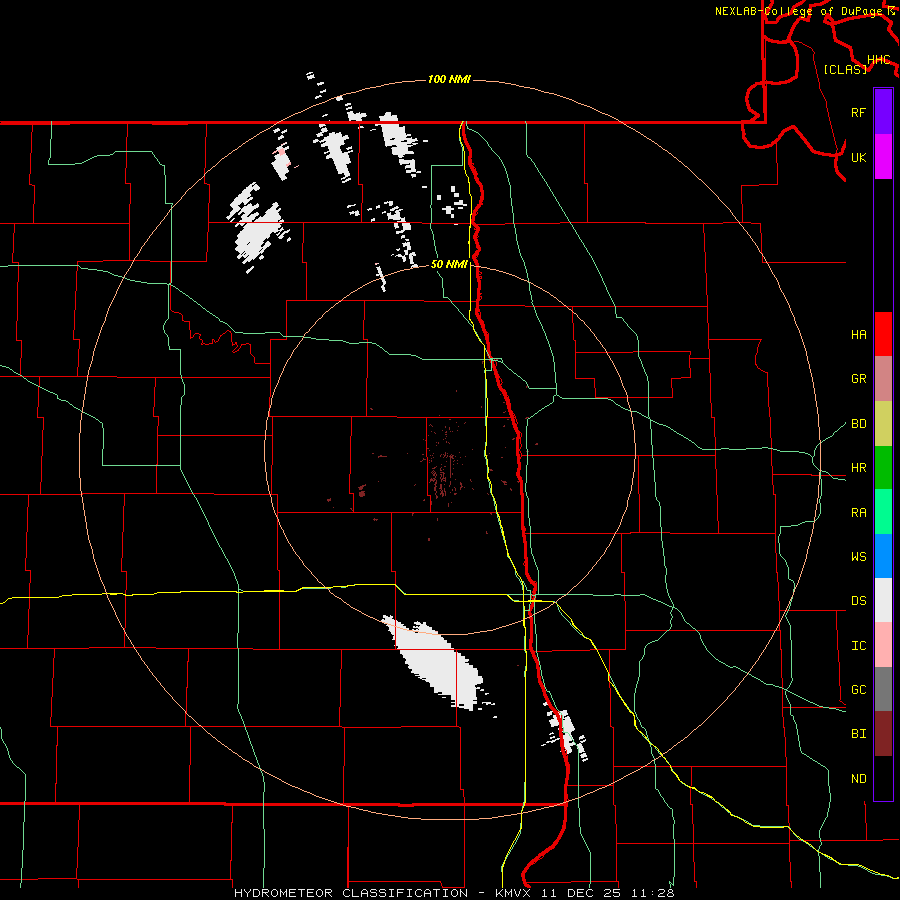Click the GR legend color swatch

[883, 379]
